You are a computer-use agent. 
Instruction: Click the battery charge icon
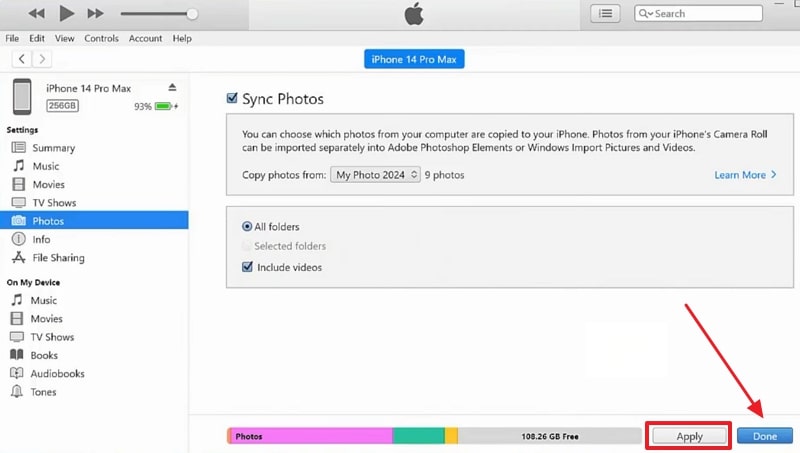[x=165, y=106]
